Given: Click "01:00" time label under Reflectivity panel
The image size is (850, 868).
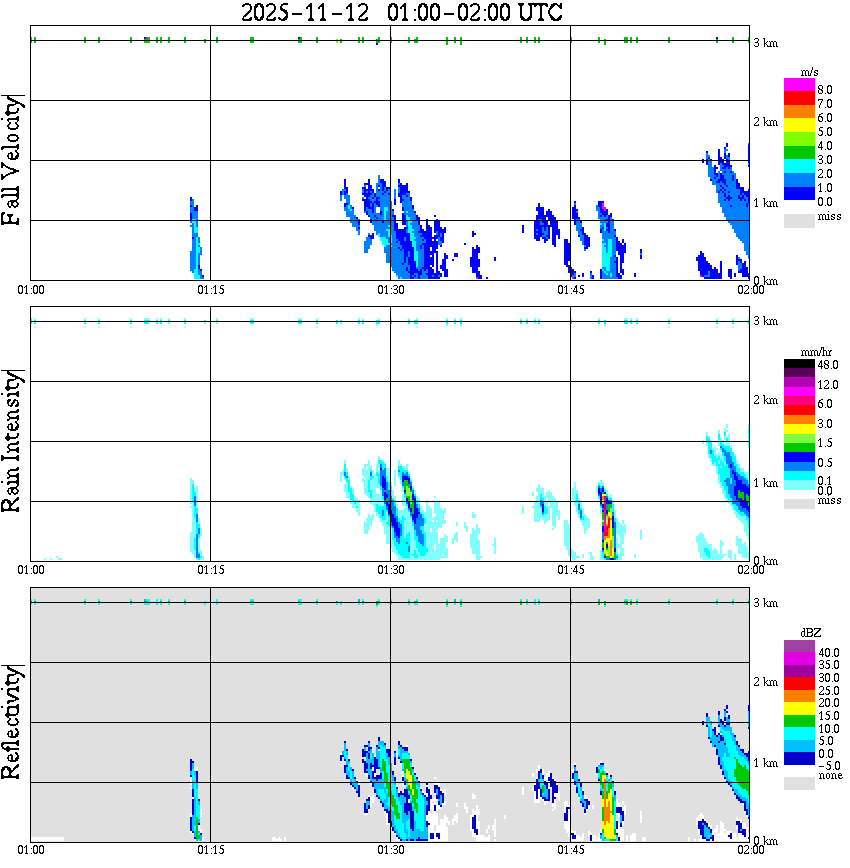Looking at the screenshot, I should pos(31,850).
